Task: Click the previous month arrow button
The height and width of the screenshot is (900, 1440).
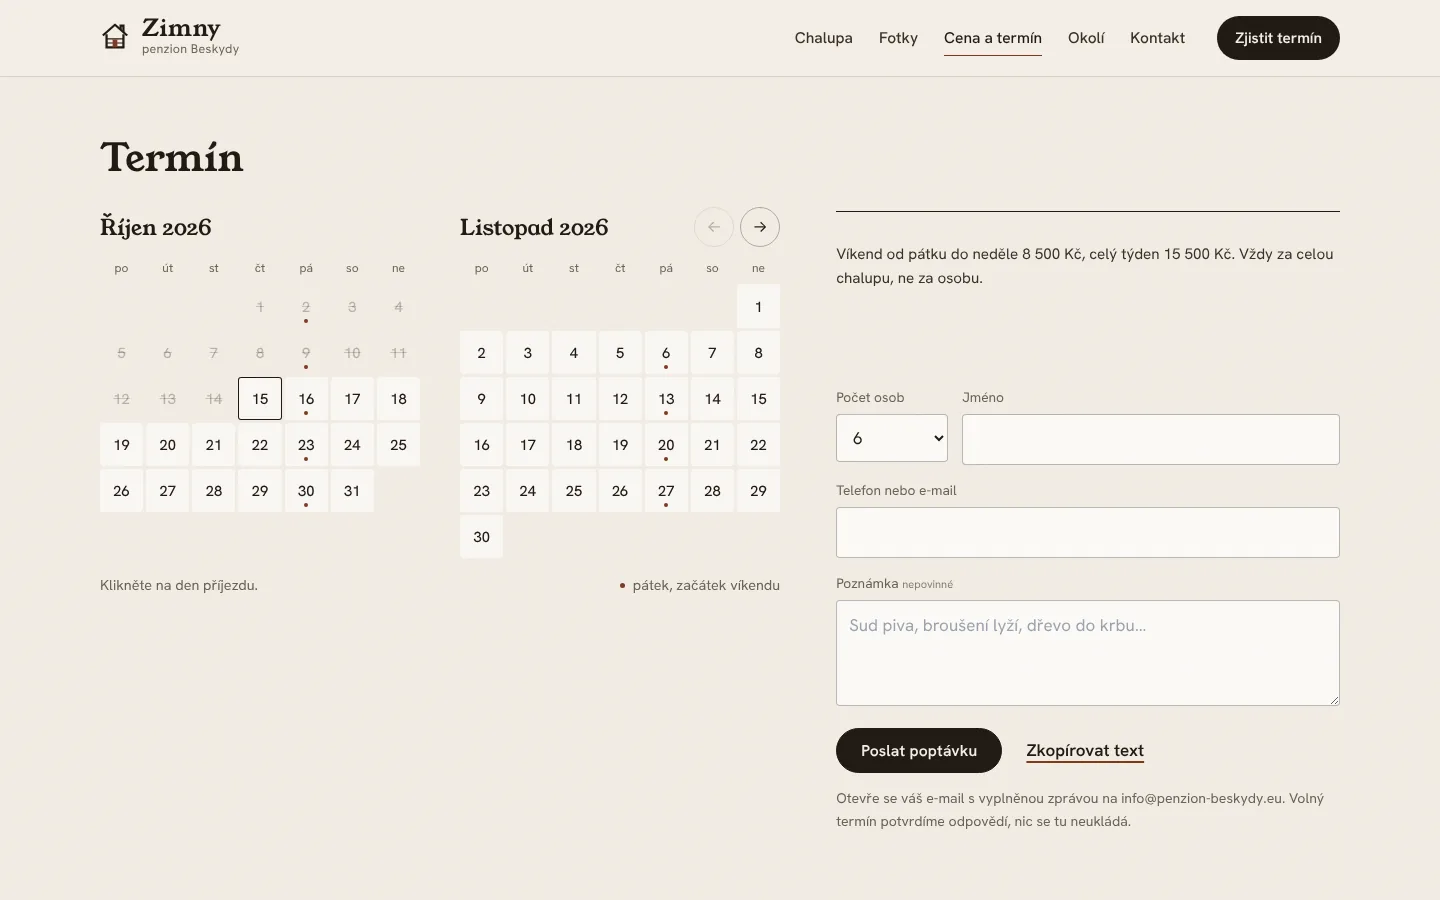Action: (x=714, y=227)
